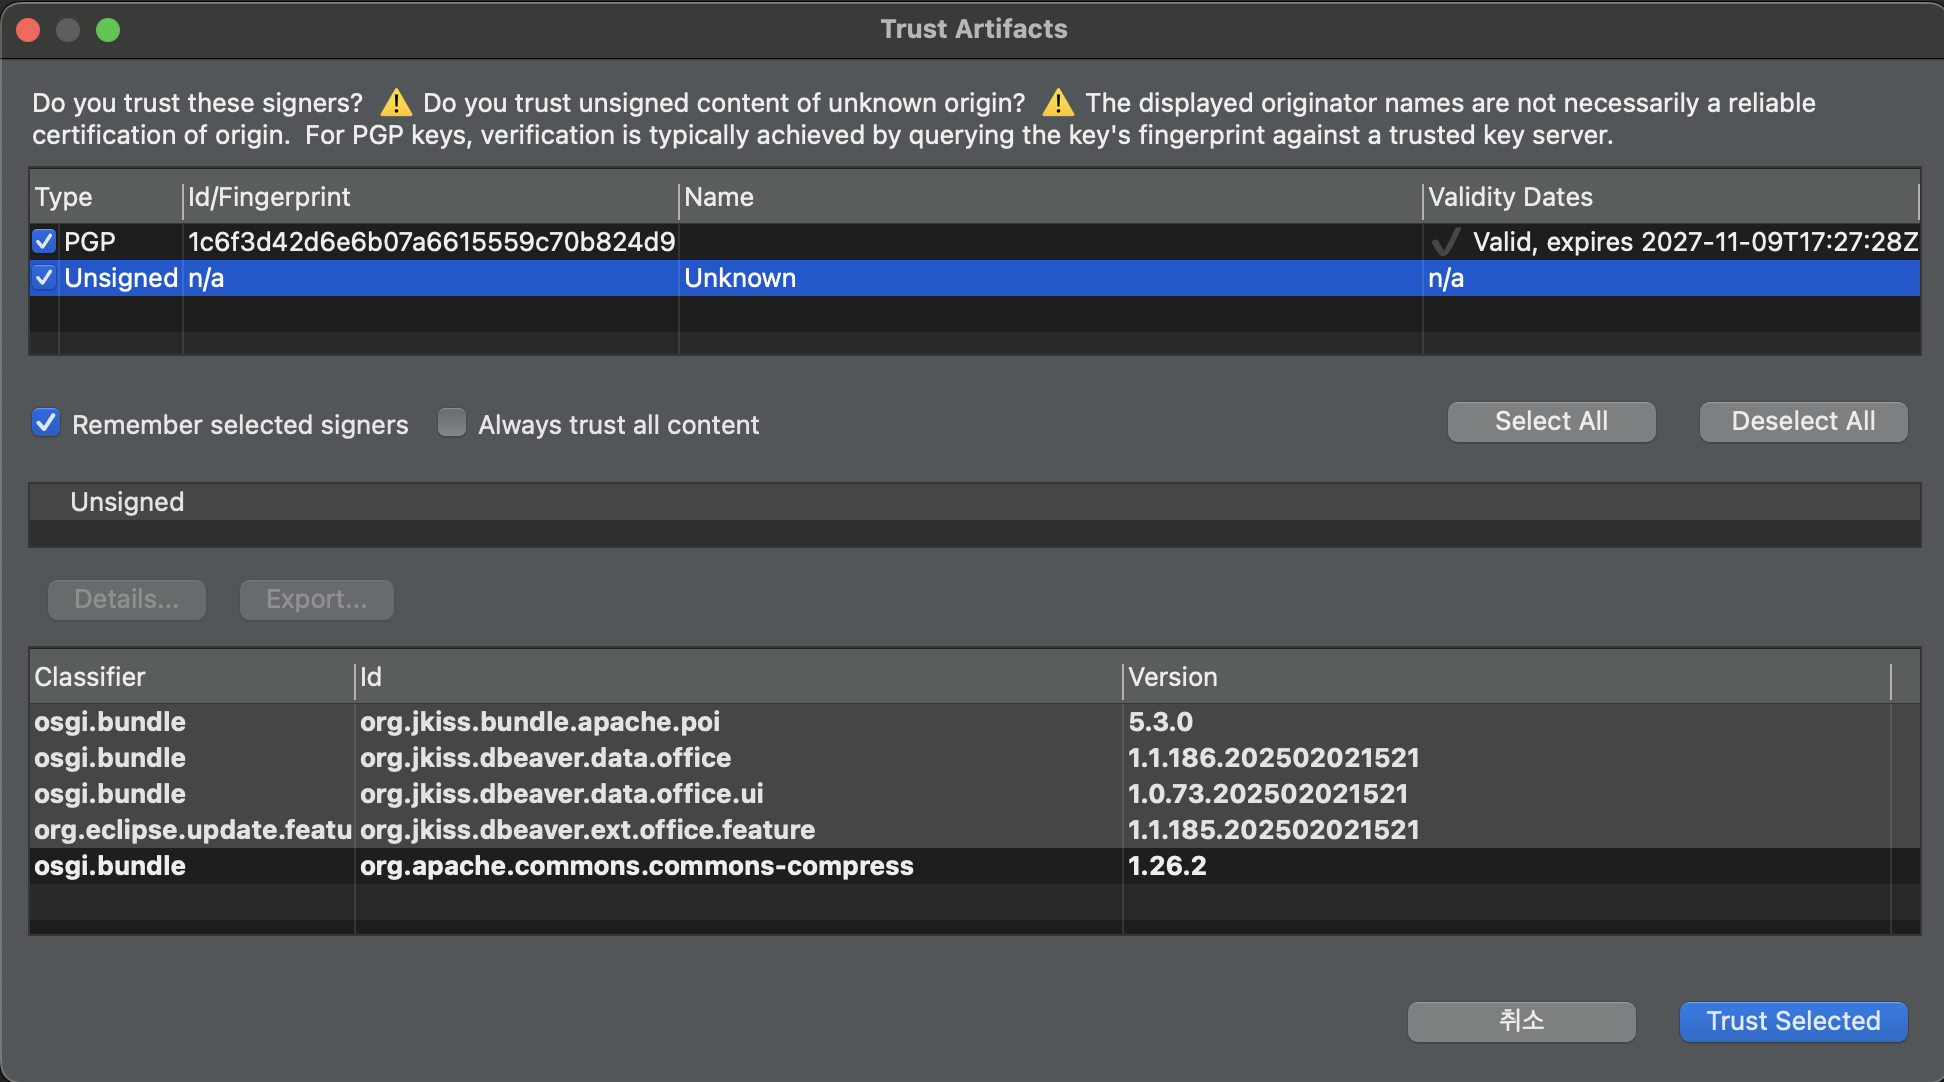Enable Always trust all content
Screen dimensions: 1944x1082
452,423
